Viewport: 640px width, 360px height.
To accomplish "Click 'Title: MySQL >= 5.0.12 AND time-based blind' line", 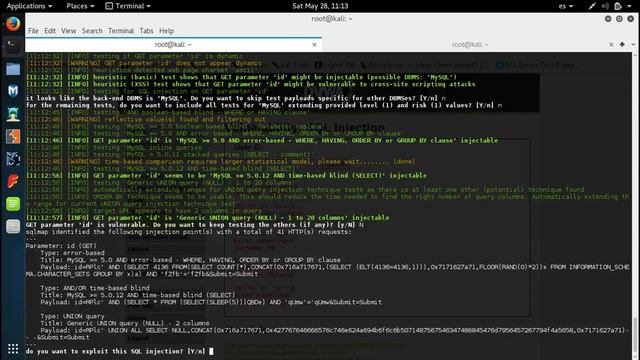I will tap(138, 295).
